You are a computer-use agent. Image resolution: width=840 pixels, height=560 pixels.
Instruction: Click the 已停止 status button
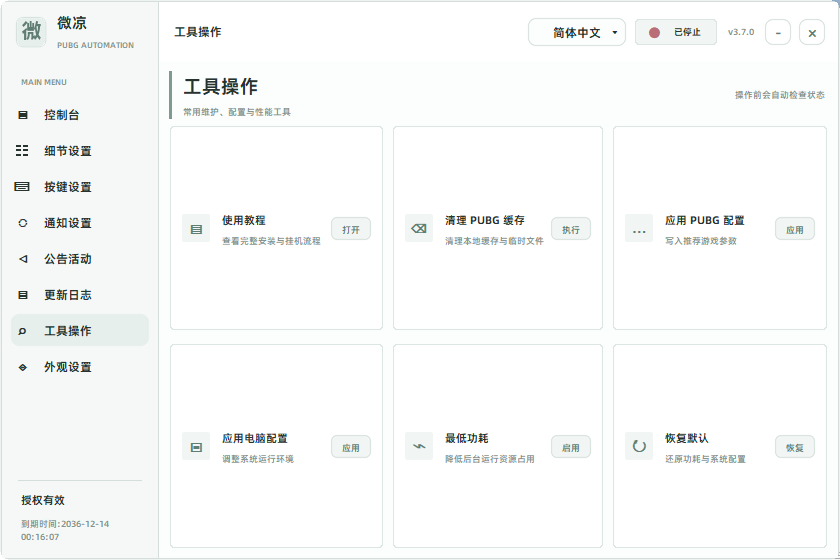[676, 33]
